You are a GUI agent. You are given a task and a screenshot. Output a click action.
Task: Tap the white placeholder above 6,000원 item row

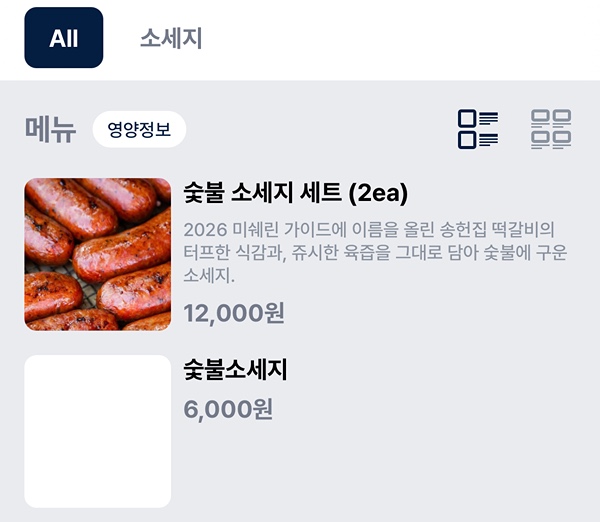[x=98, y=431]
